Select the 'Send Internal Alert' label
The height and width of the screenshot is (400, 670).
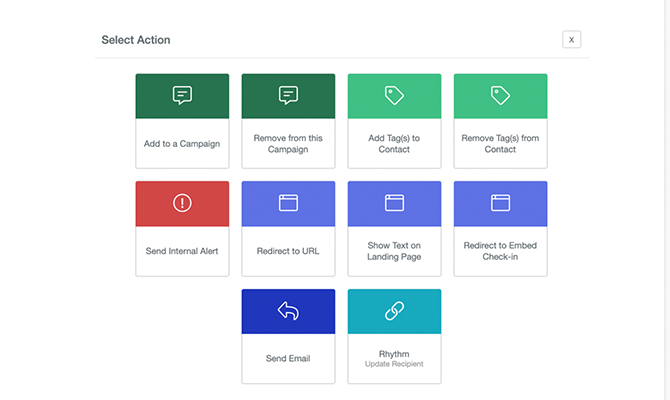pos(182,251)
